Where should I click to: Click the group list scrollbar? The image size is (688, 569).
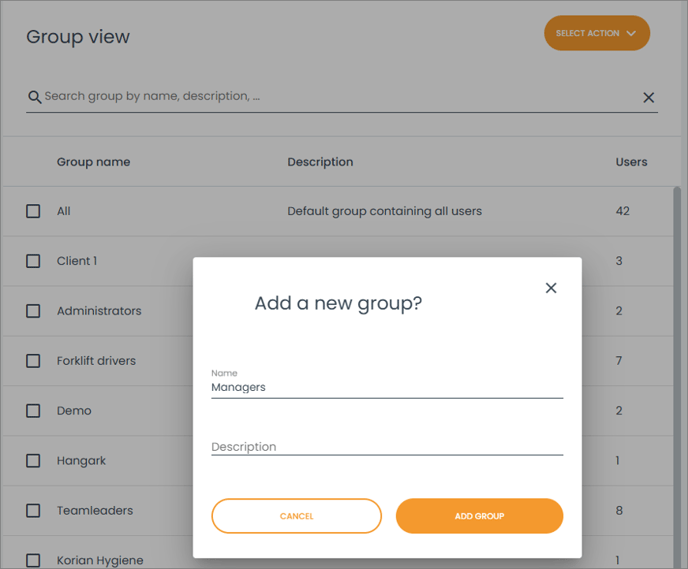tap(677, 377)
